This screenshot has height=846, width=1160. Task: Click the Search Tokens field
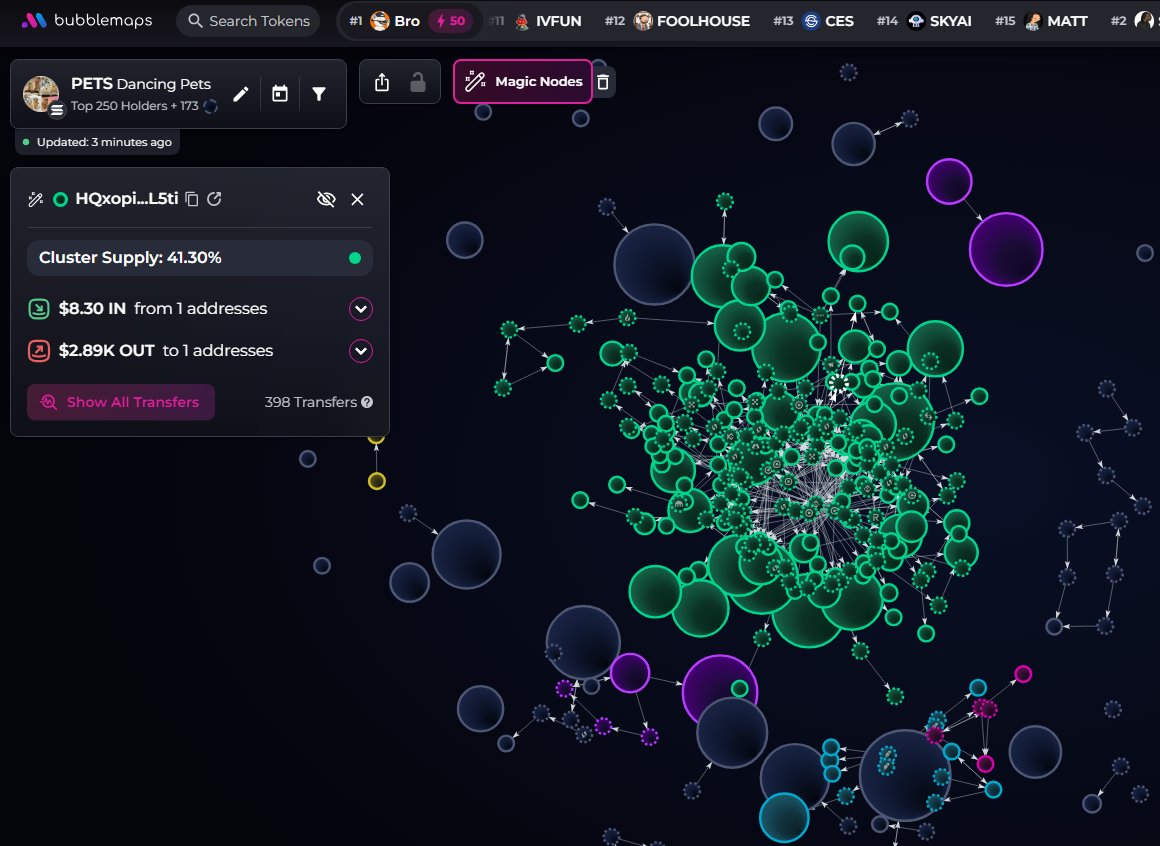tap(248, 21)
